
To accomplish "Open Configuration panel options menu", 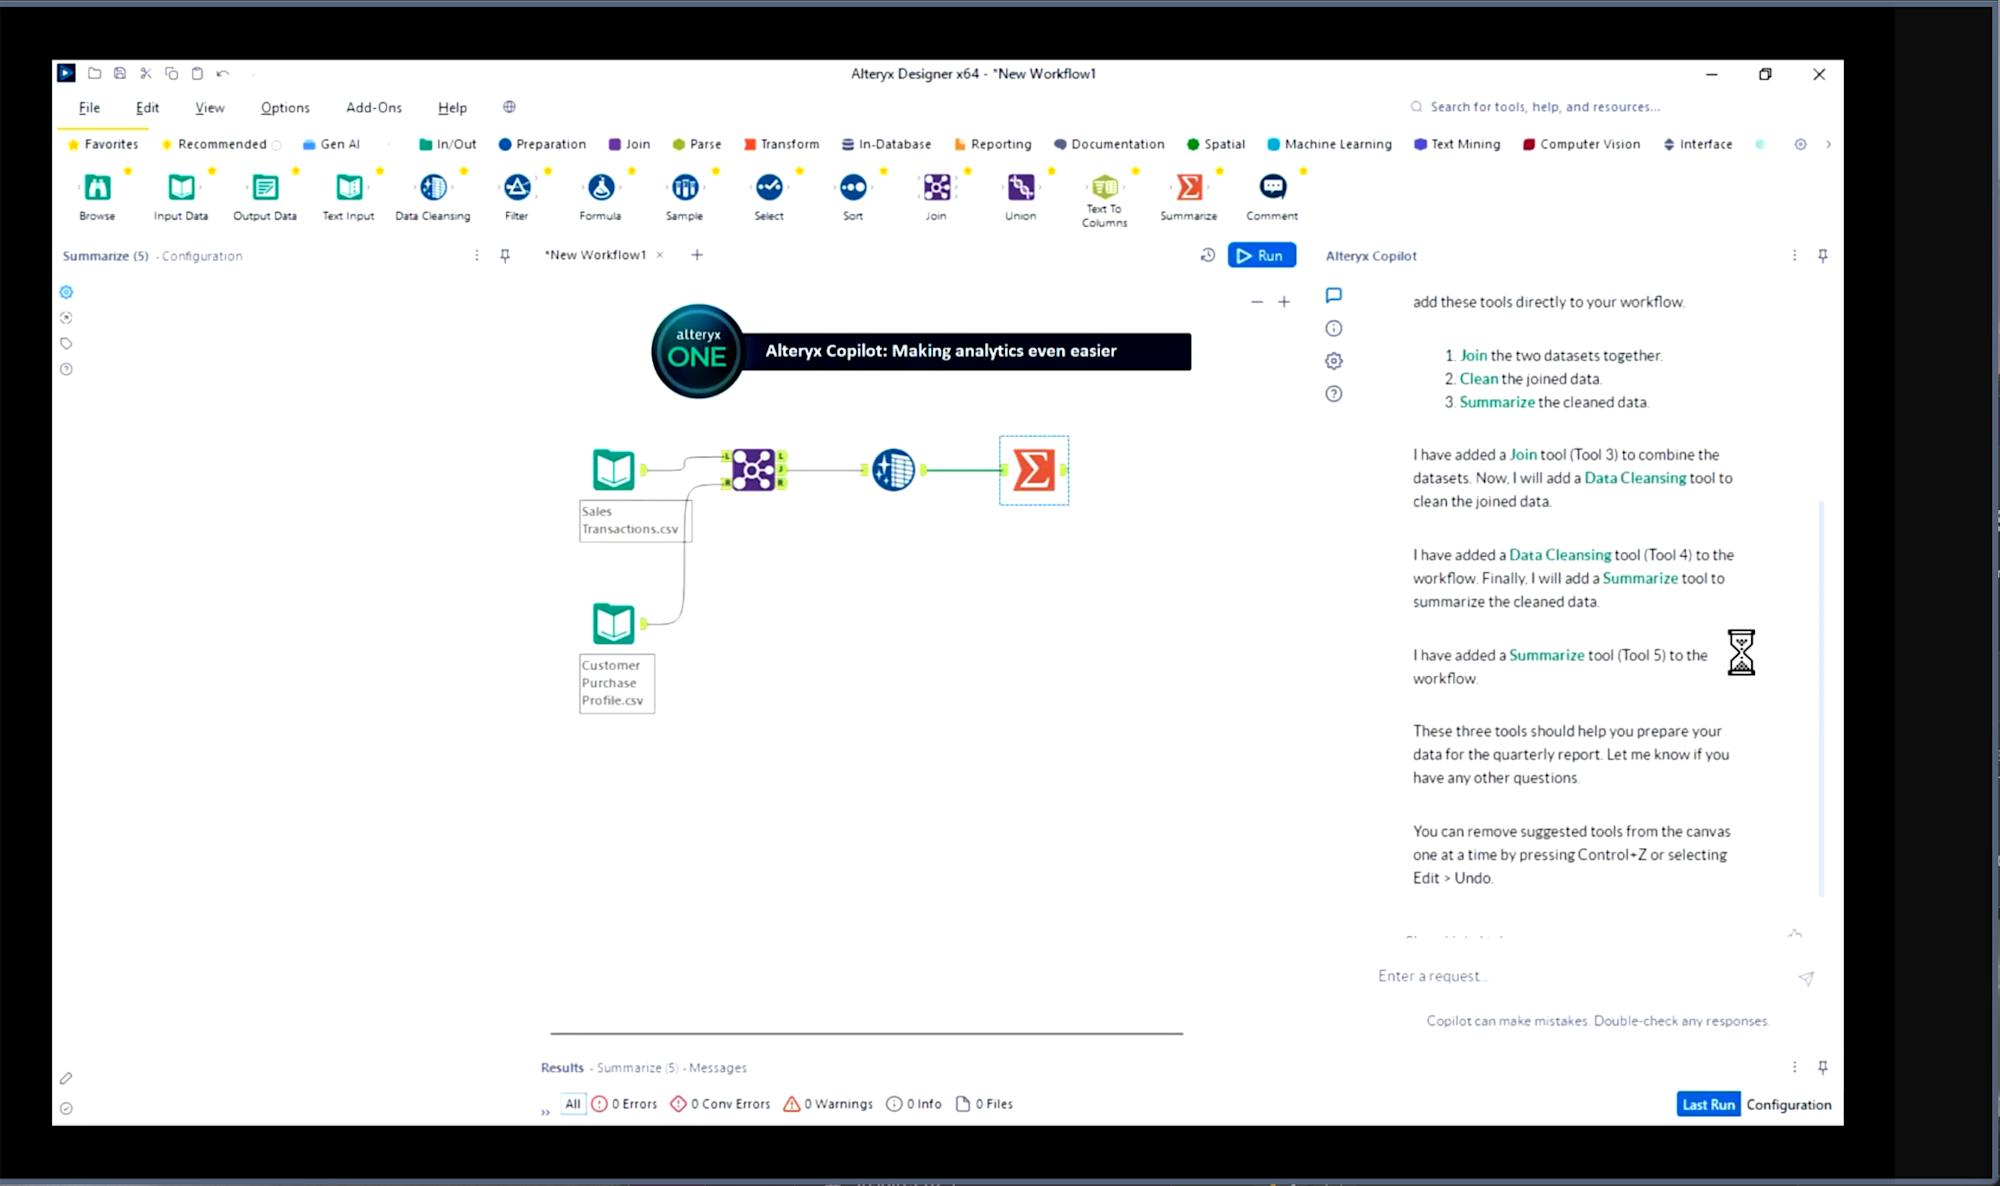I will point(476,256).
